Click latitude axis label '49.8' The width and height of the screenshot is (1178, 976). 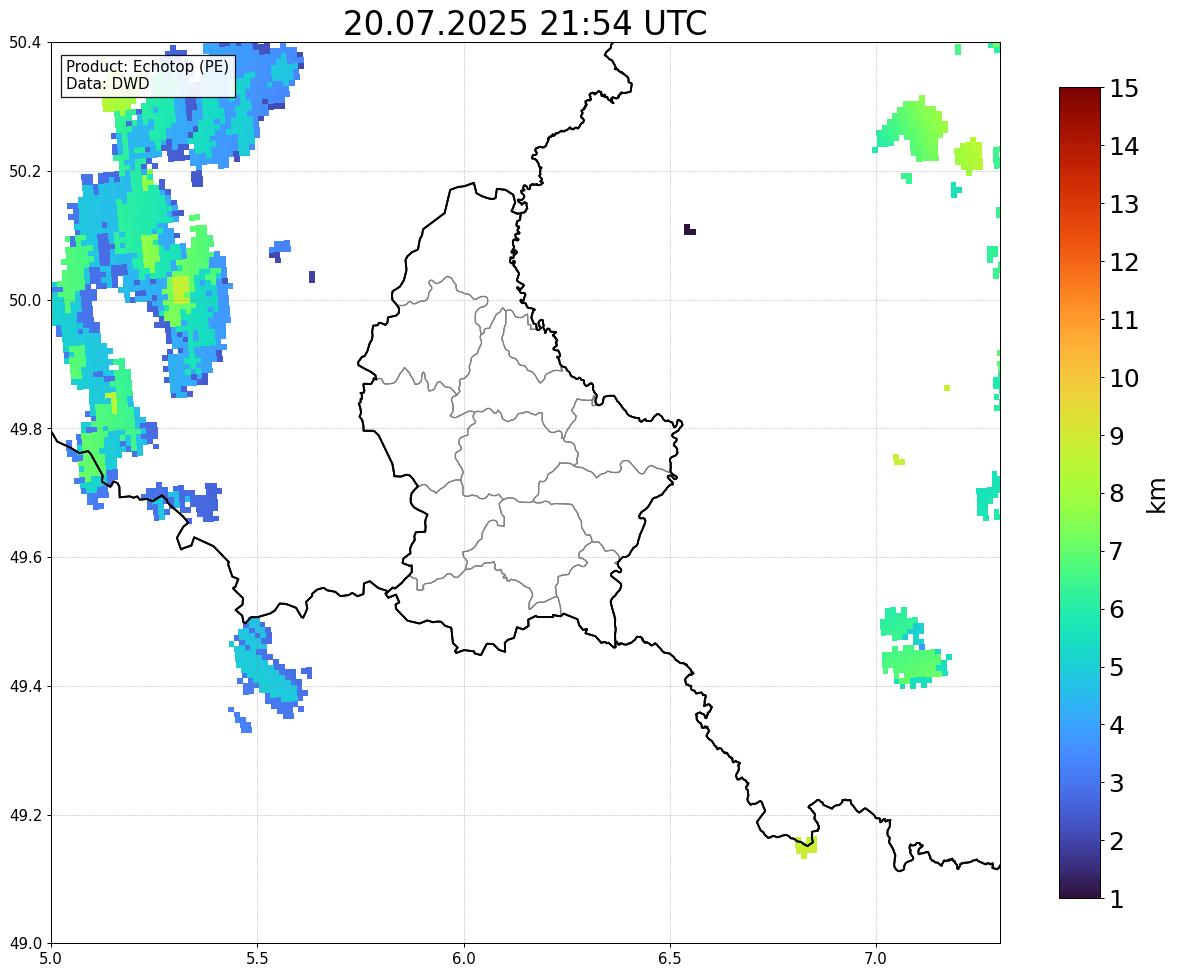click(25, 429)
